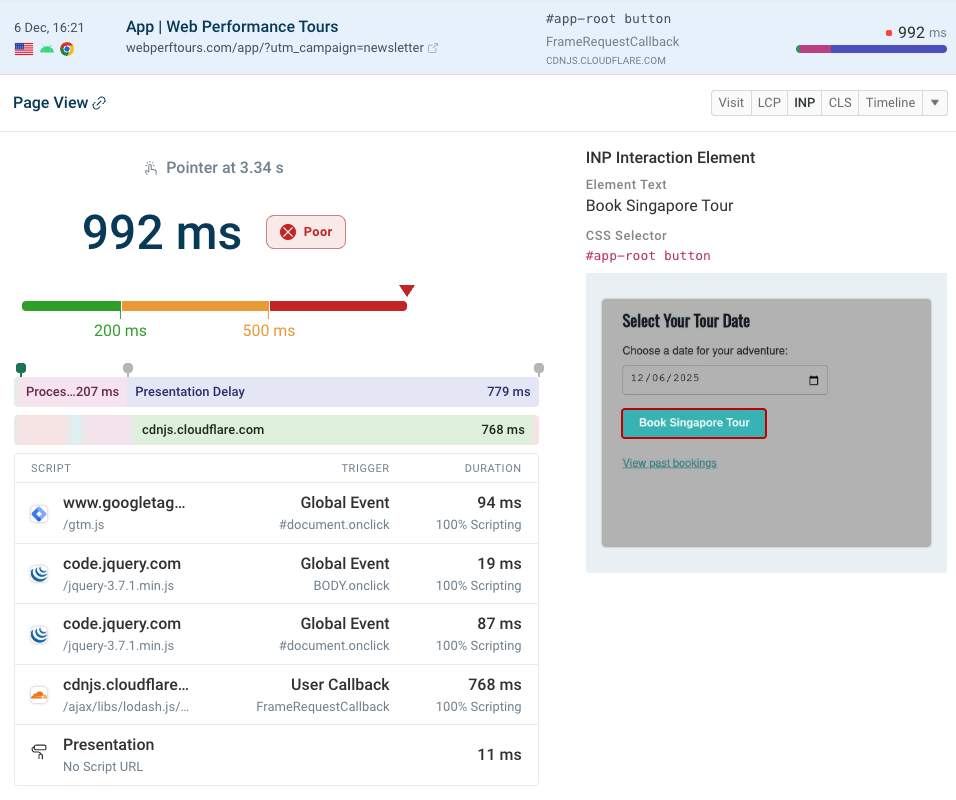Click the Google Tag Manager icon for gtm.js
956x800 pixels.
click(38, 512)
